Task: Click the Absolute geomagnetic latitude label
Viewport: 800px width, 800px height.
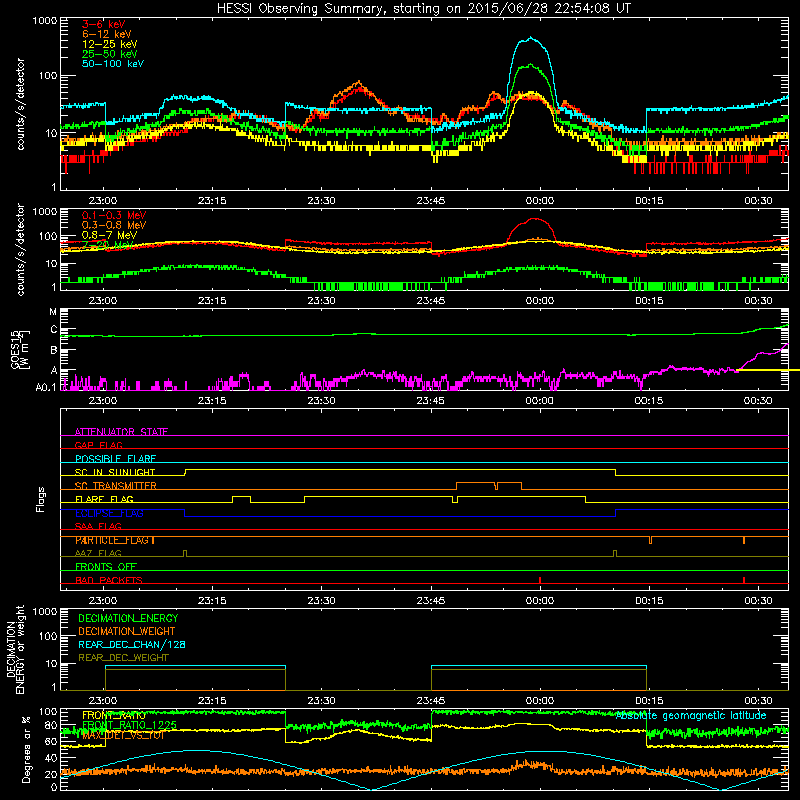Action: point(691,715)
